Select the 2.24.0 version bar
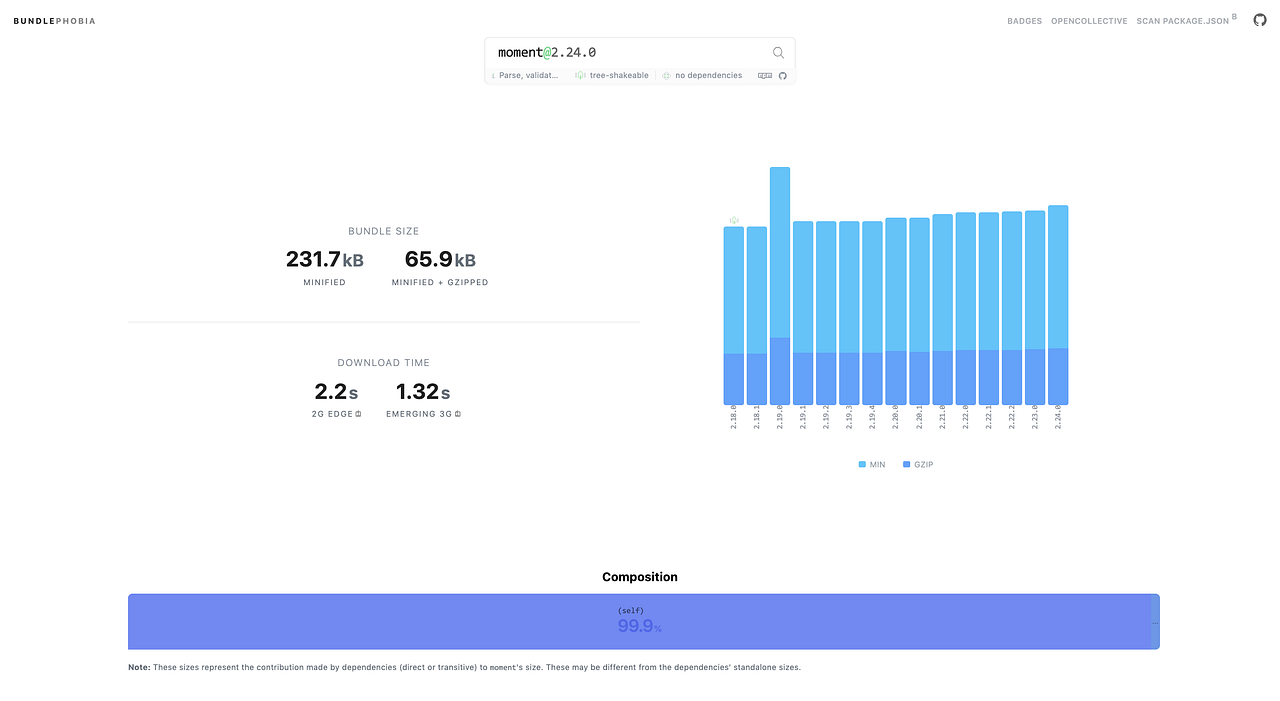Viewport: 1280px width, 701px height. click(x=1058, y=305)
